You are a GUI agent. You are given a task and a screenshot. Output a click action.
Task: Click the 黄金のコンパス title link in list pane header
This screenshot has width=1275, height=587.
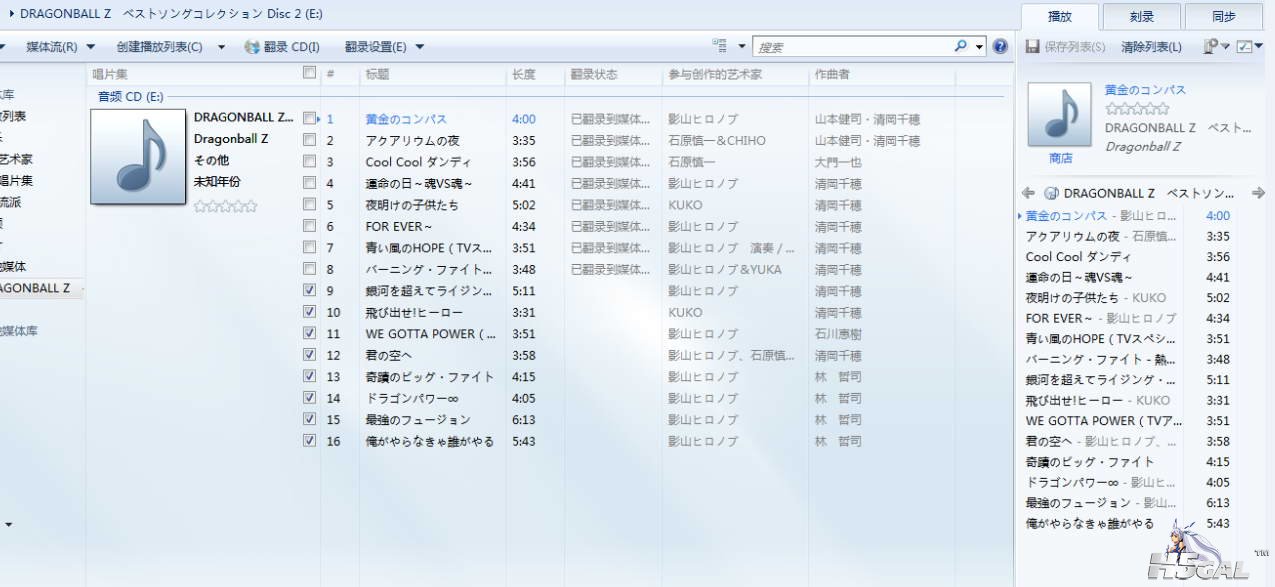(x=1145, y=90)
